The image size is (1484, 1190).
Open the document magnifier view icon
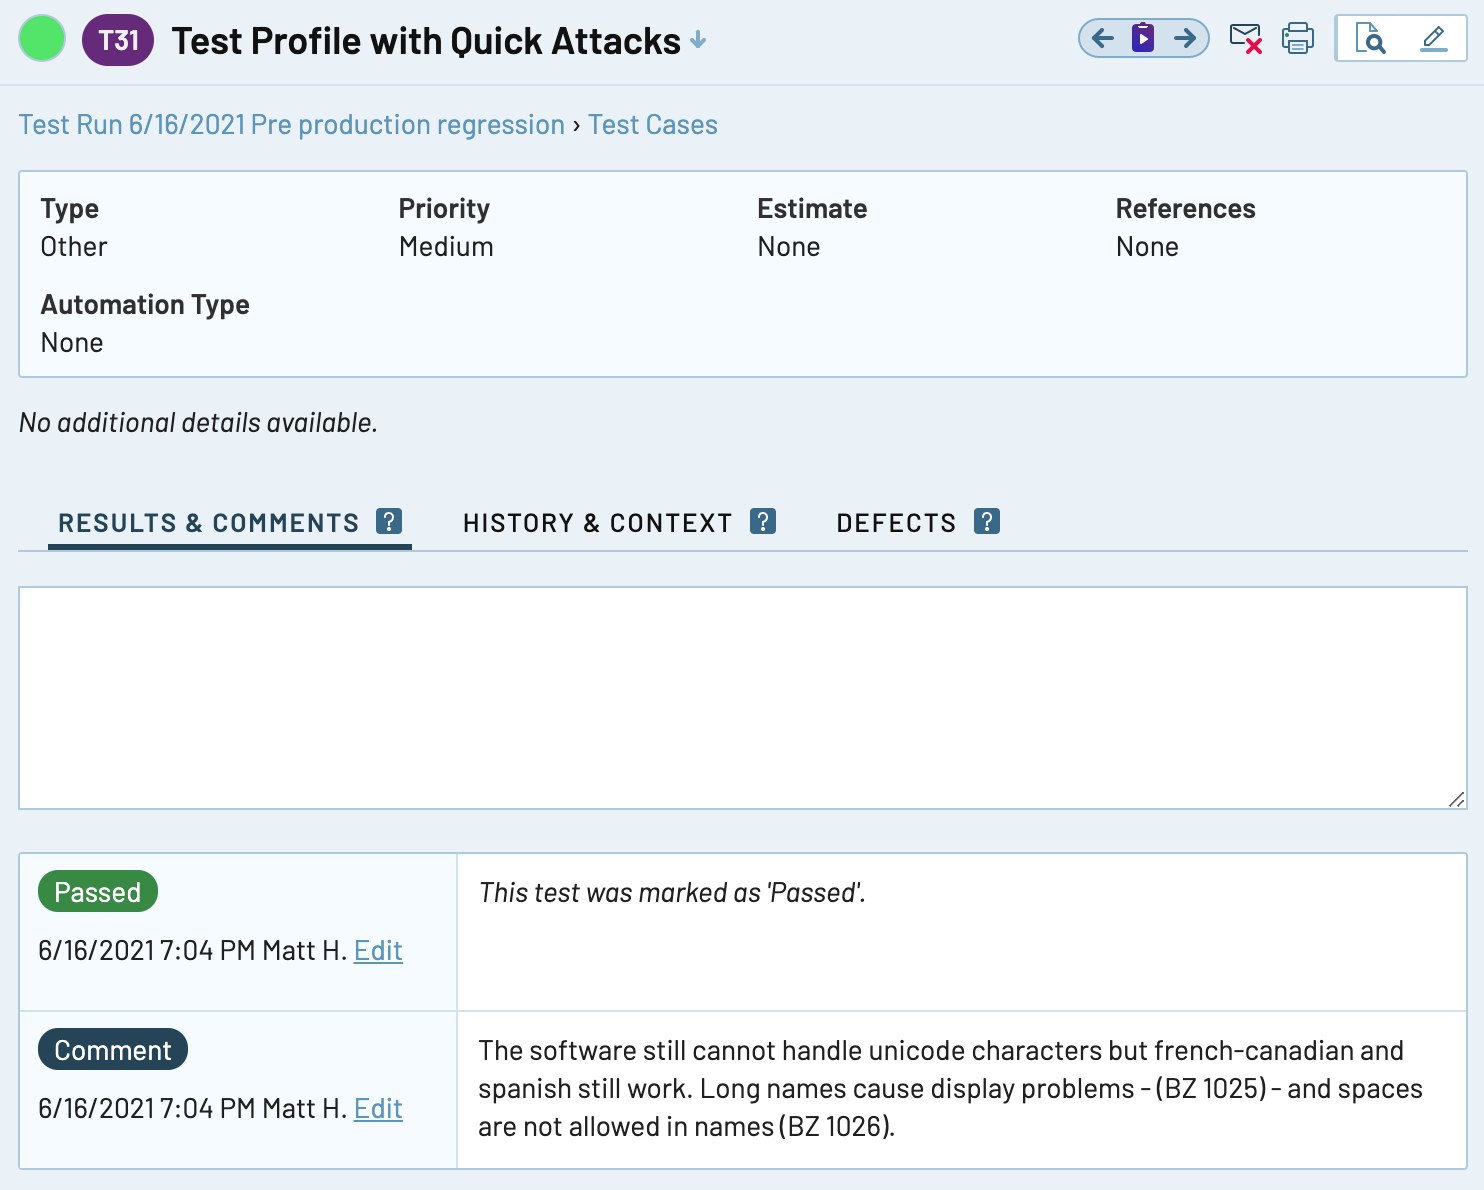tap(1370, 39)
